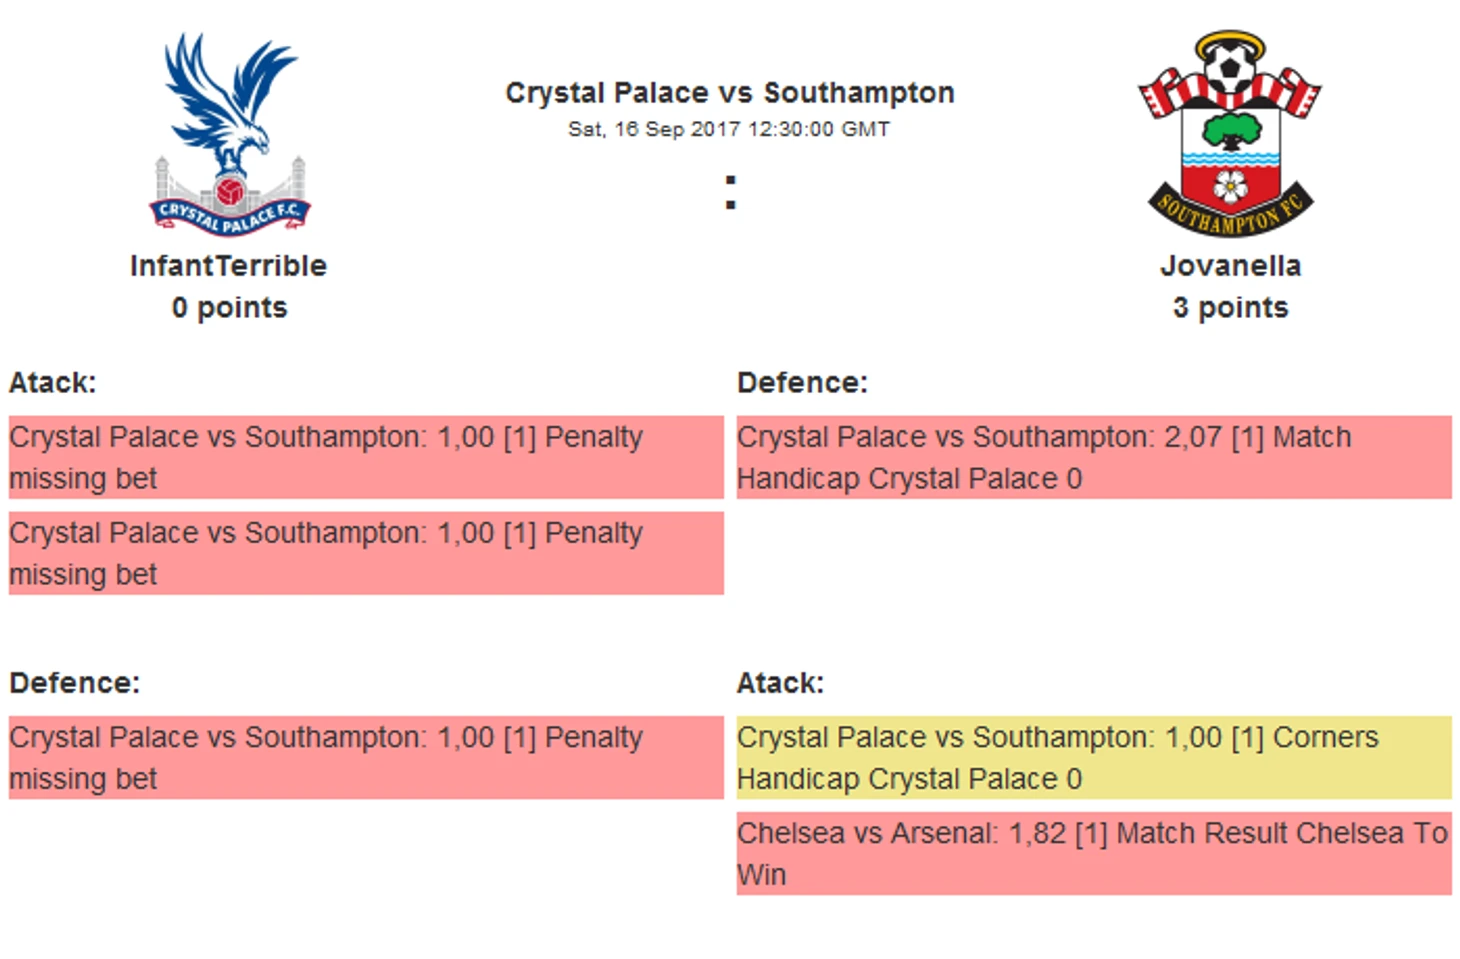Screen dimensions: 1460x959
Task: Select first Penalty missing bet in InfantTerrible's Atack
Action: point(366,457)
